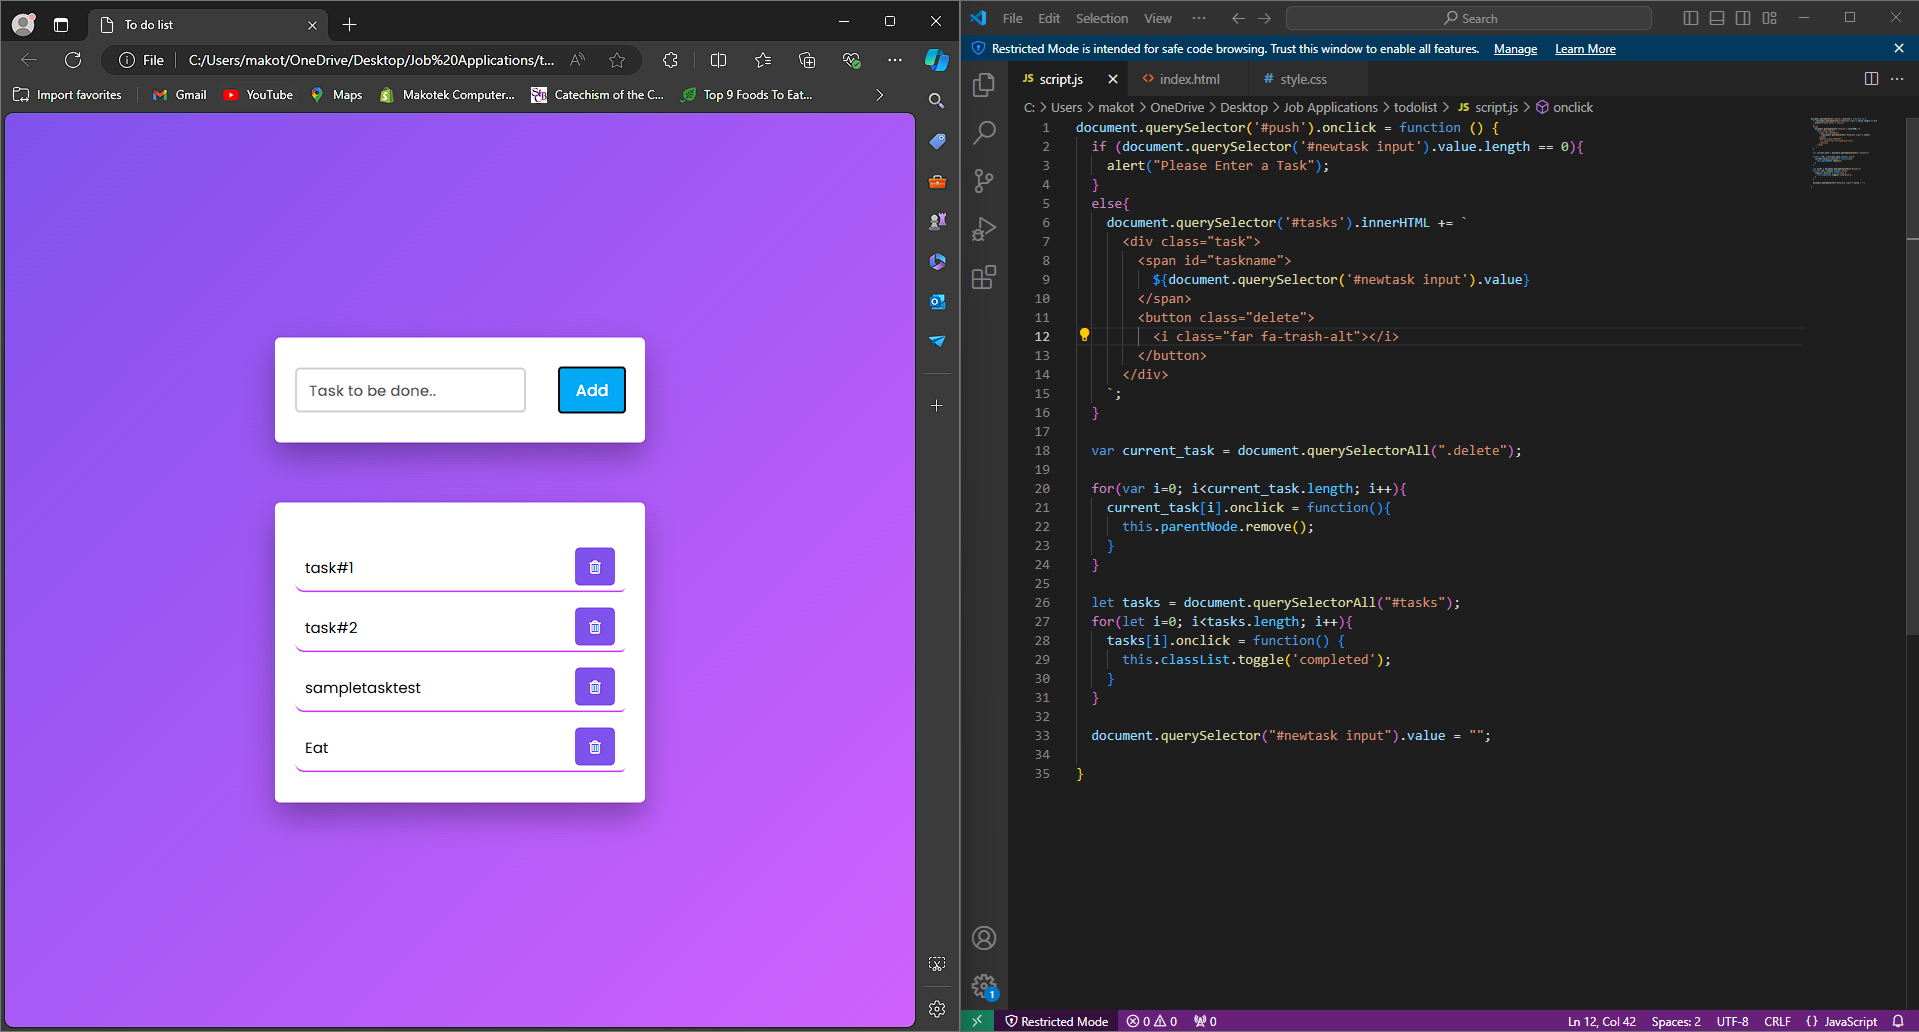1919x1032 pixels.
Task: Click the lightbulb code action icon
Action: (x=1084, y=336)
